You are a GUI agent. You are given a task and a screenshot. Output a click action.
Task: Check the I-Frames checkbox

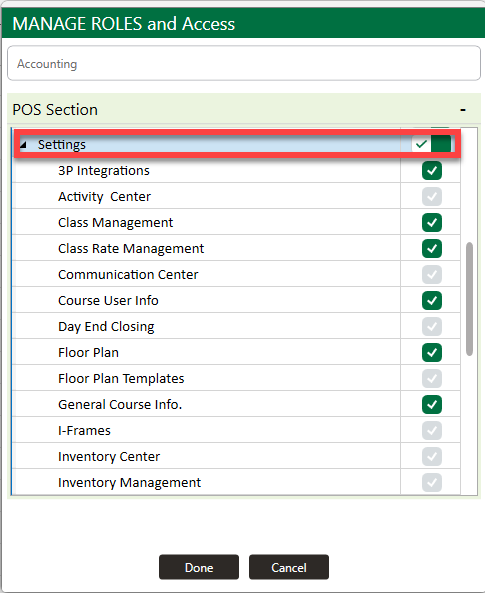point(432,430)
